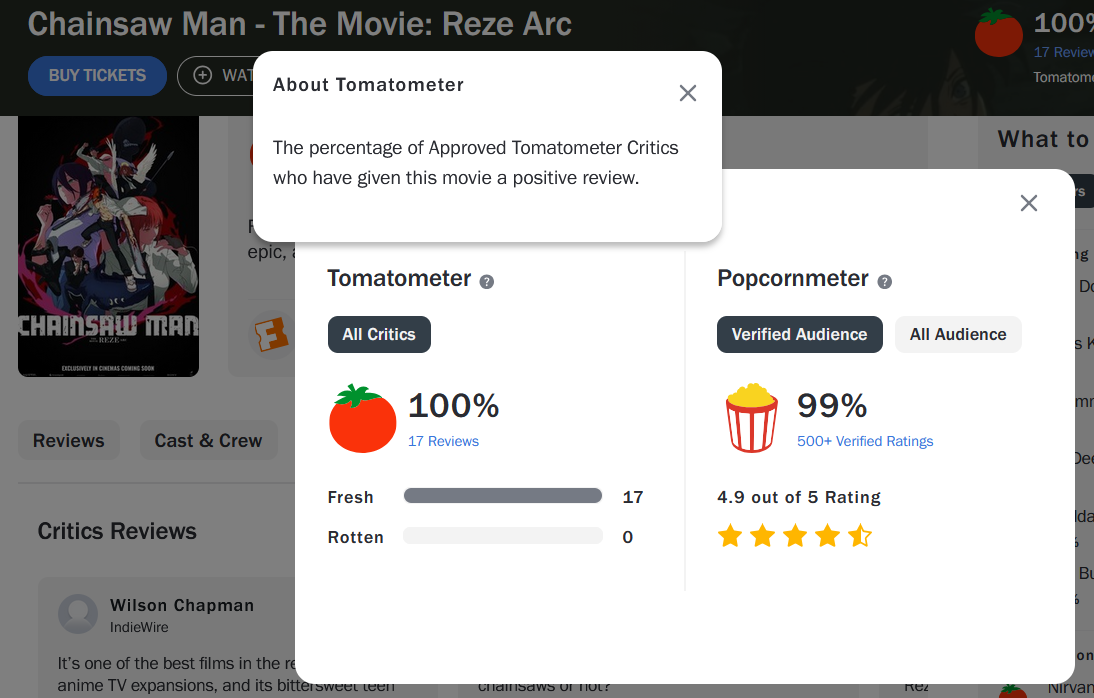Click the Popcornmeter help question icon

click(x=884, y=282)
